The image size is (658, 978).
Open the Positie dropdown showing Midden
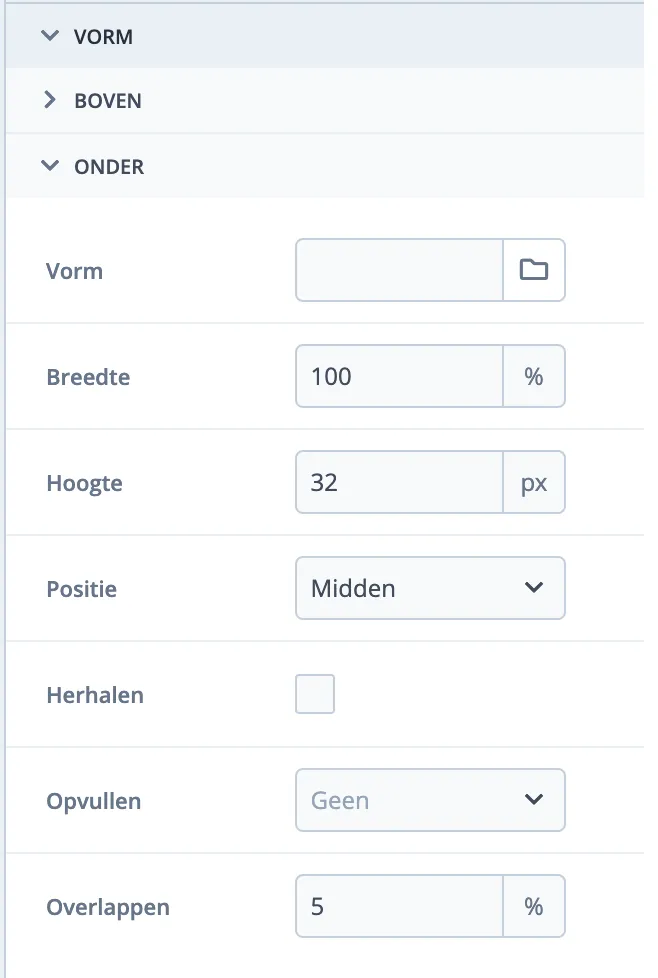point(430,588)
